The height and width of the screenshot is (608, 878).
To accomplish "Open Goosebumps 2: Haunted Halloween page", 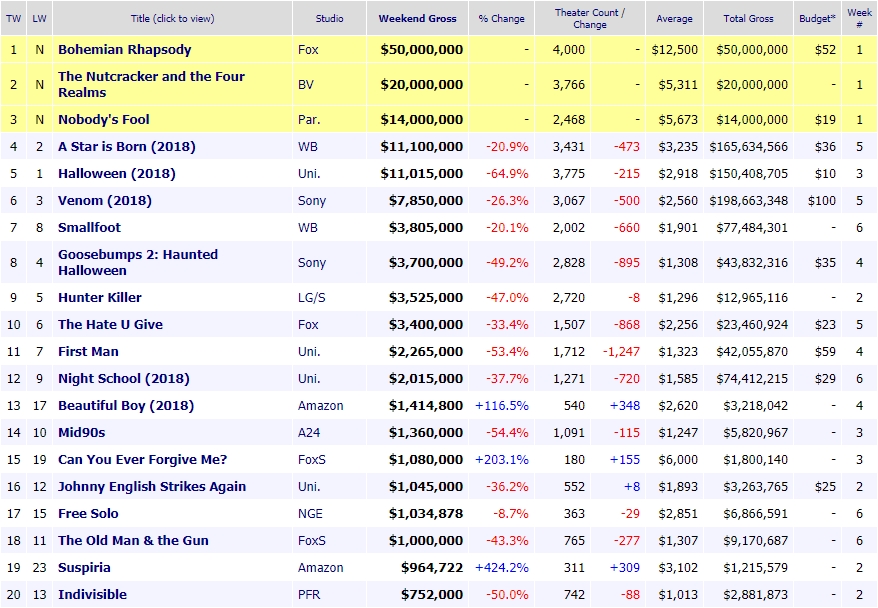I will click(x=138, y=263).
